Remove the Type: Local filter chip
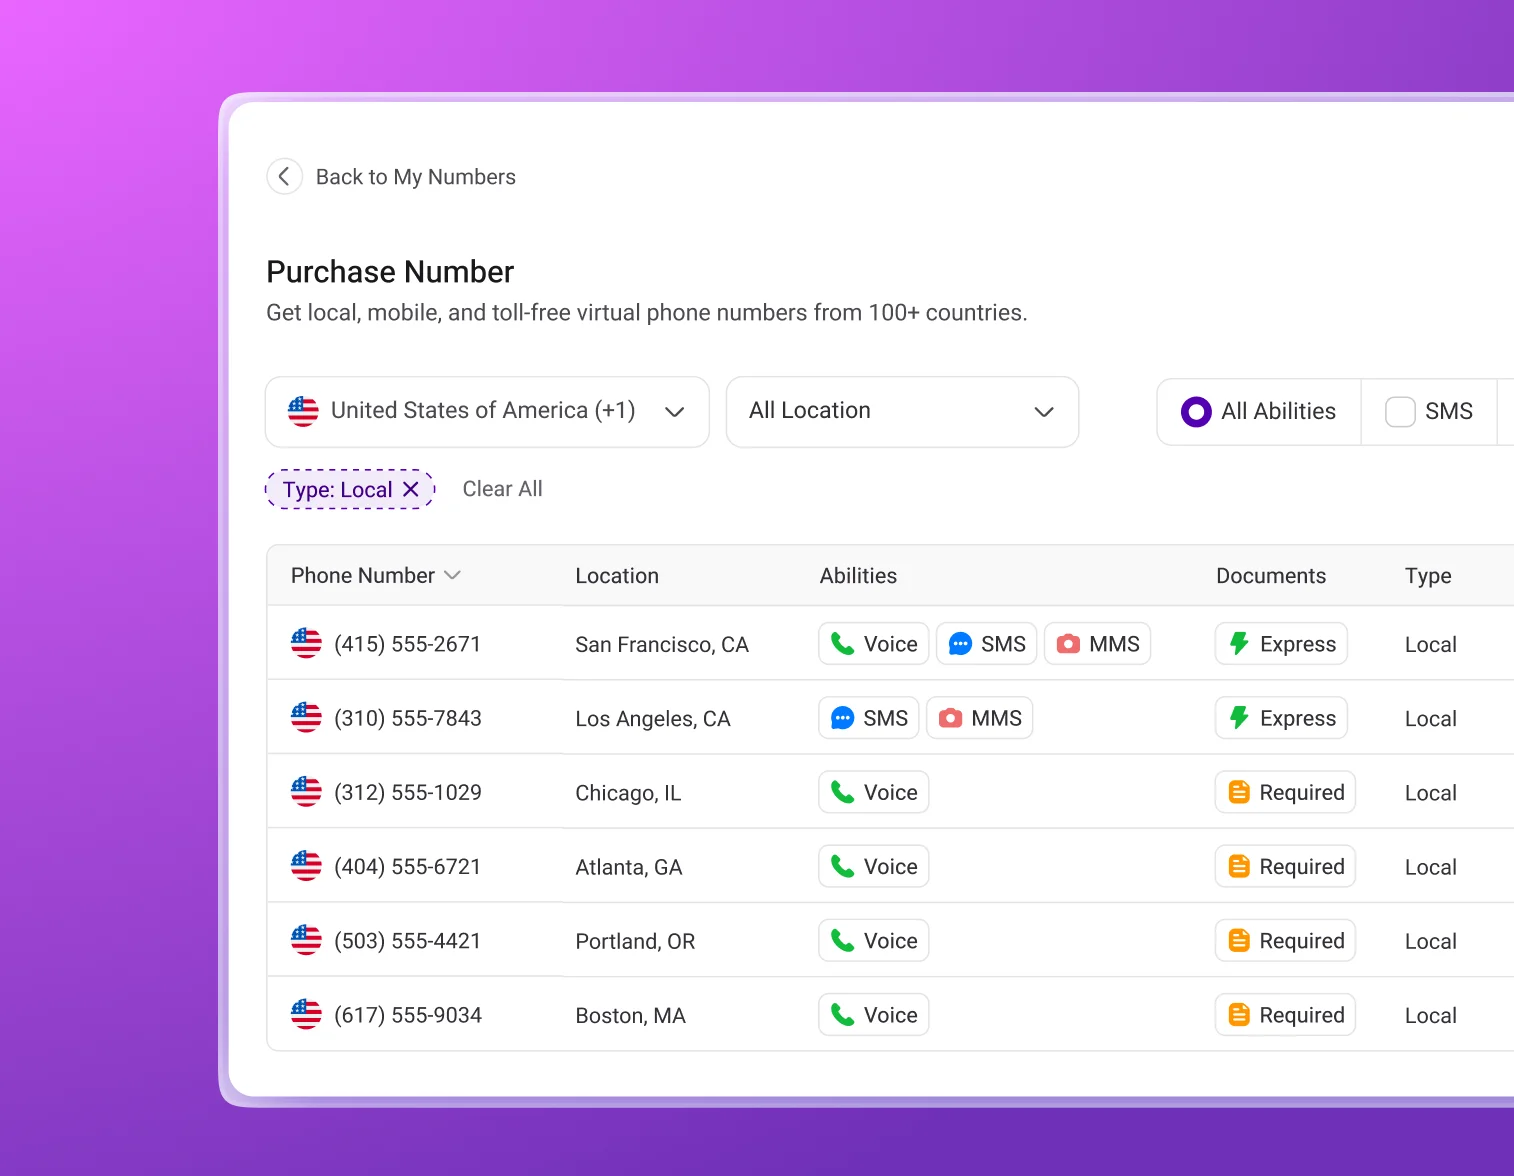This screenshot has width=1514, height=1176. (411, 490)
